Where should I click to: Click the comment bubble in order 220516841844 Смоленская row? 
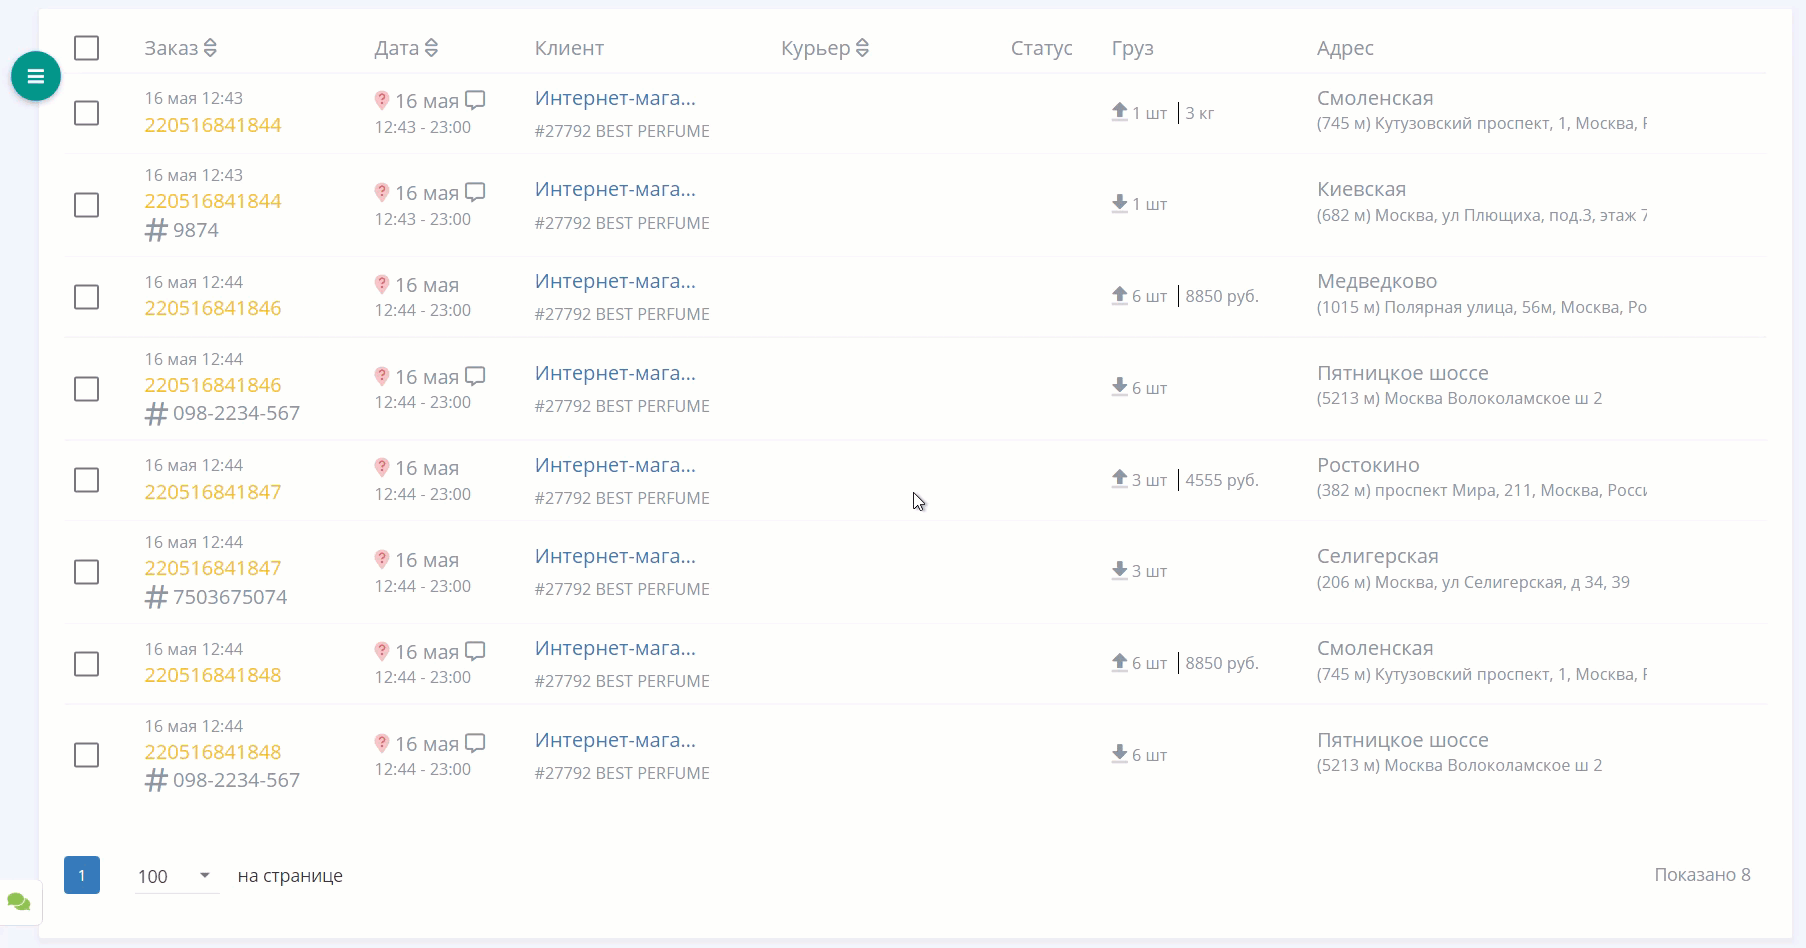[x=476, y=100]
